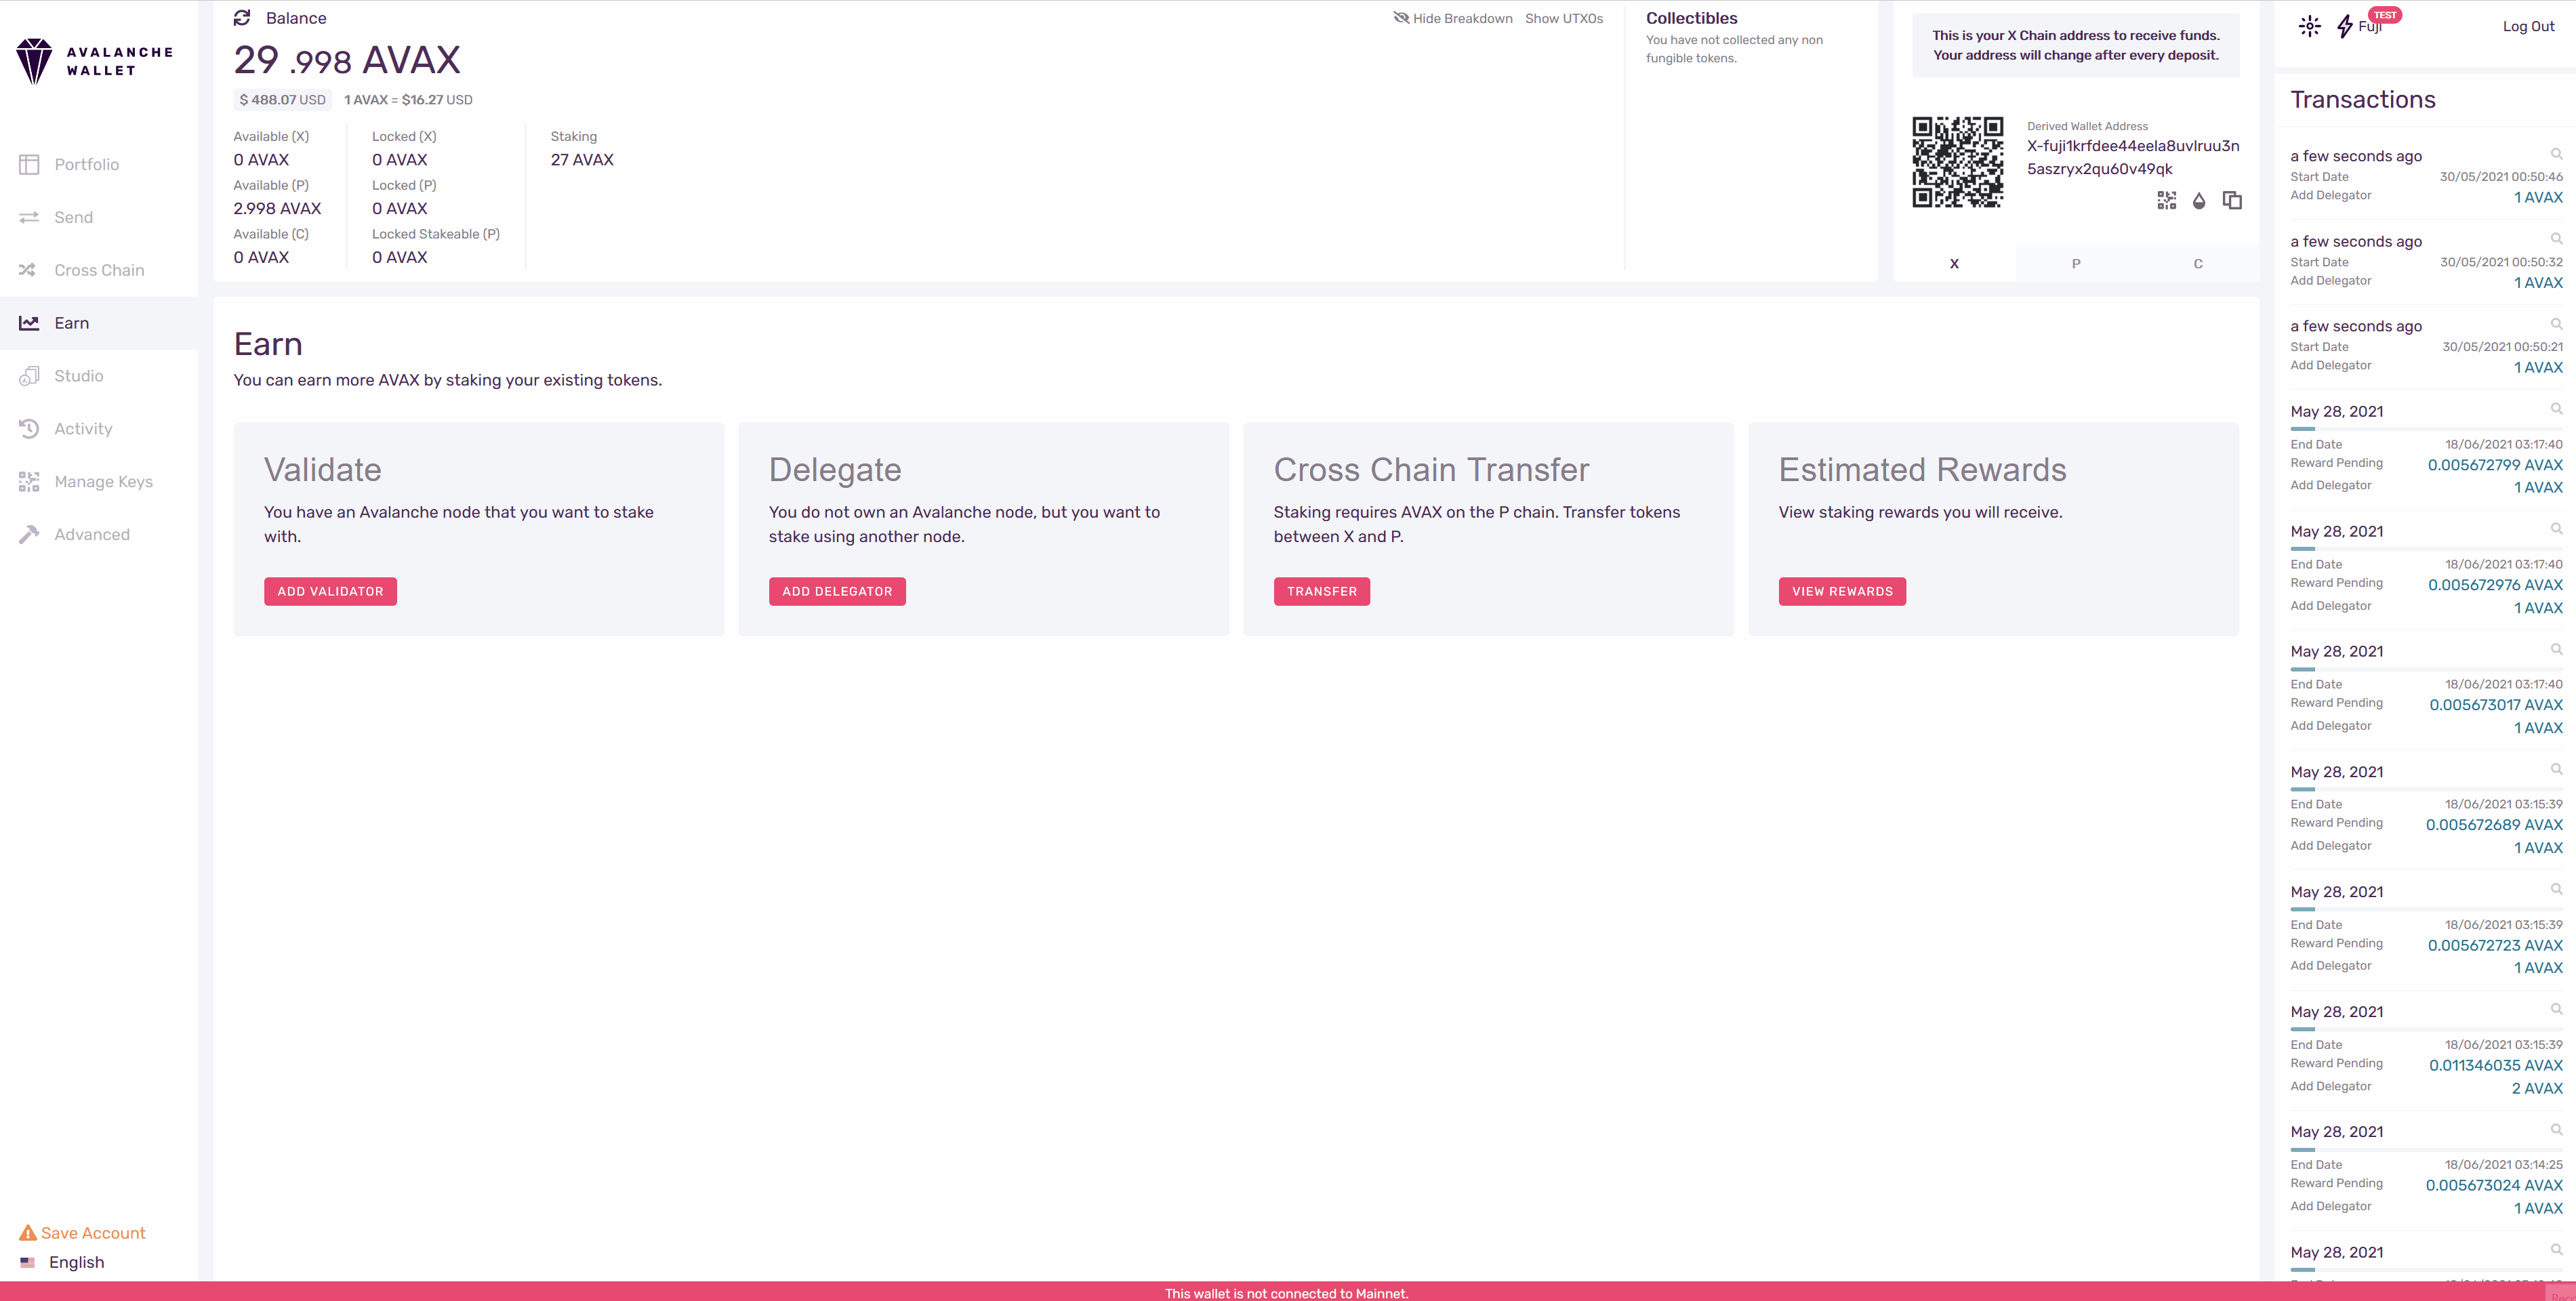Click the Collectibles heading
This screenshot has width=2576, height=1301.
[1691, 18]
